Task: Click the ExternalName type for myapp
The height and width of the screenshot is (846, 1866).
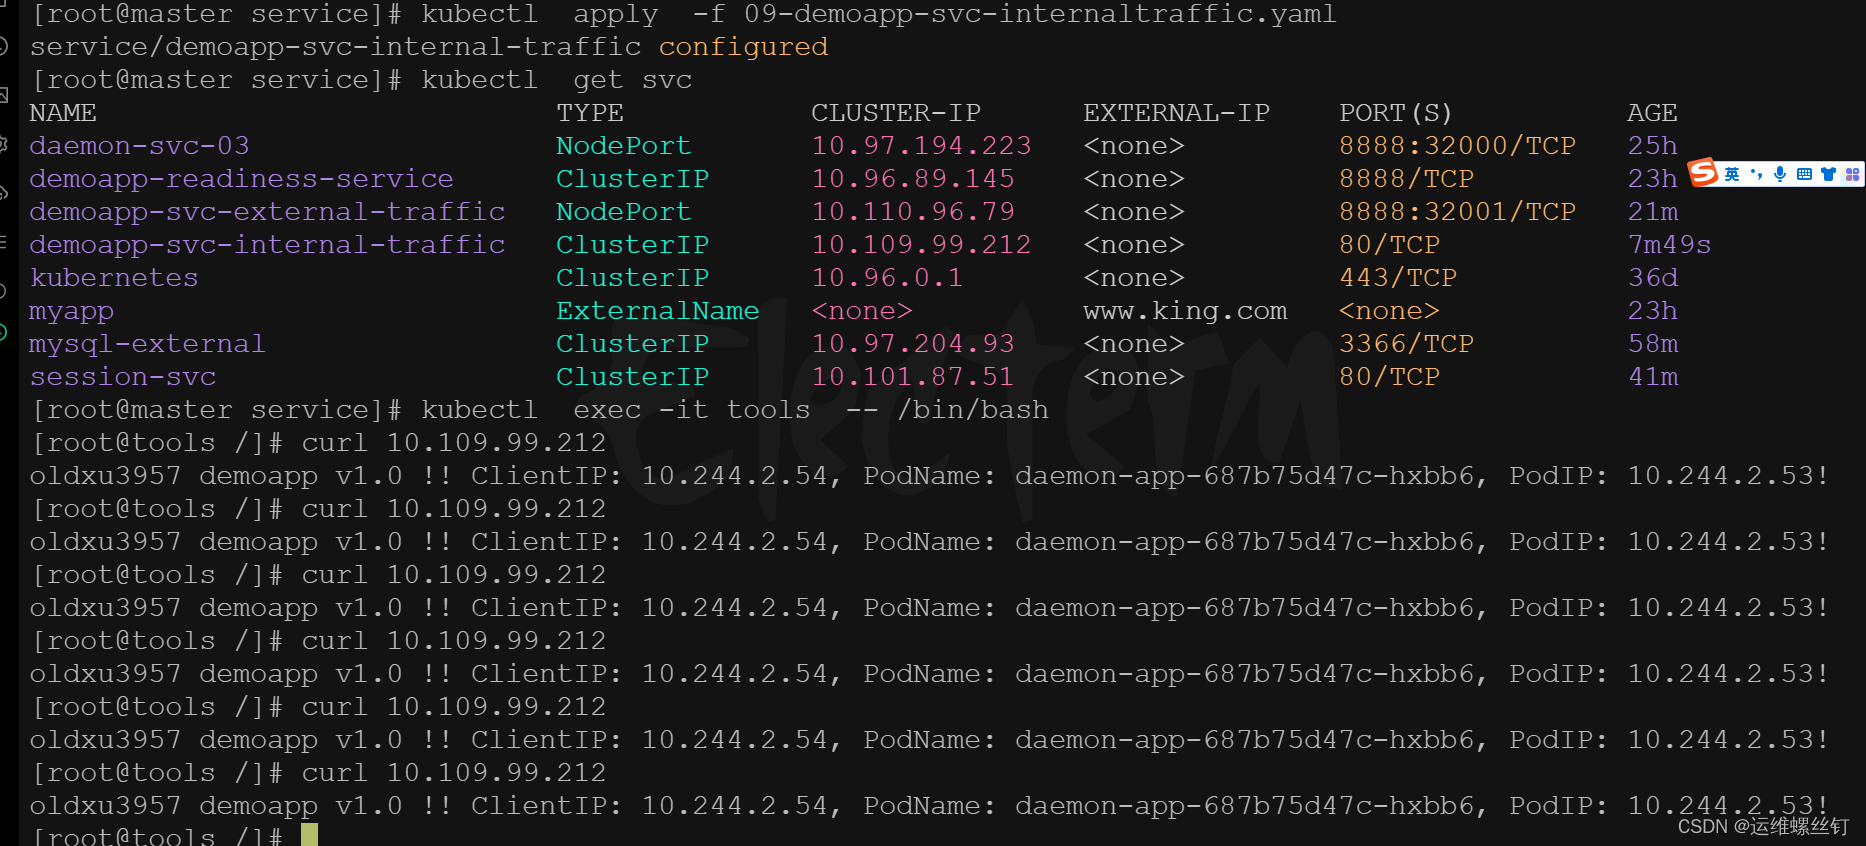Action: pyautogui.click(x=658, y=311)
